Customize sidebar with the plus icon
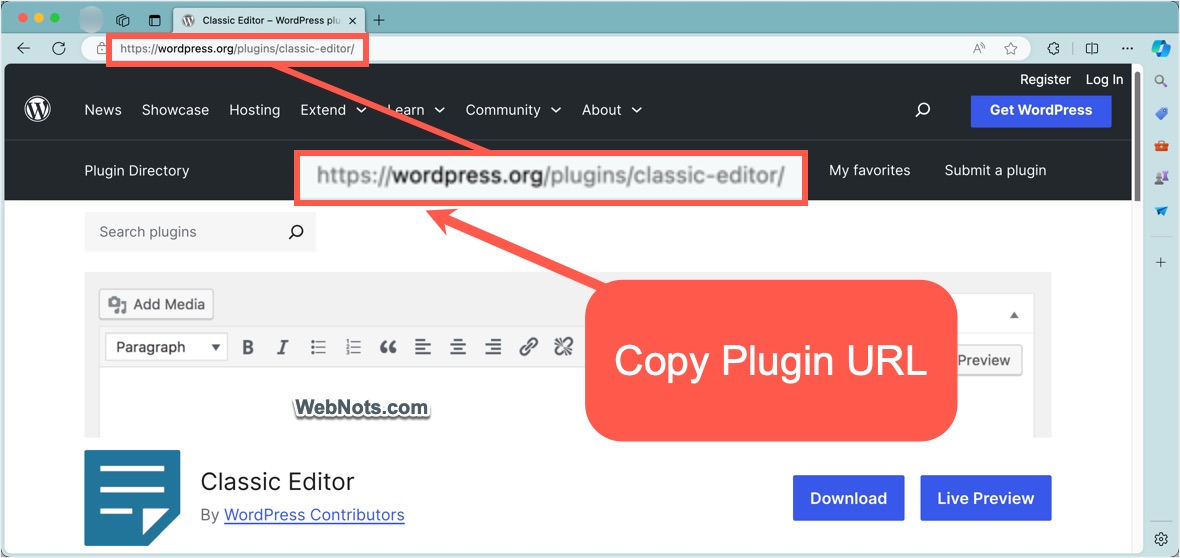This screenshot has height=558, width=1180. click(x=1161, y=263)
